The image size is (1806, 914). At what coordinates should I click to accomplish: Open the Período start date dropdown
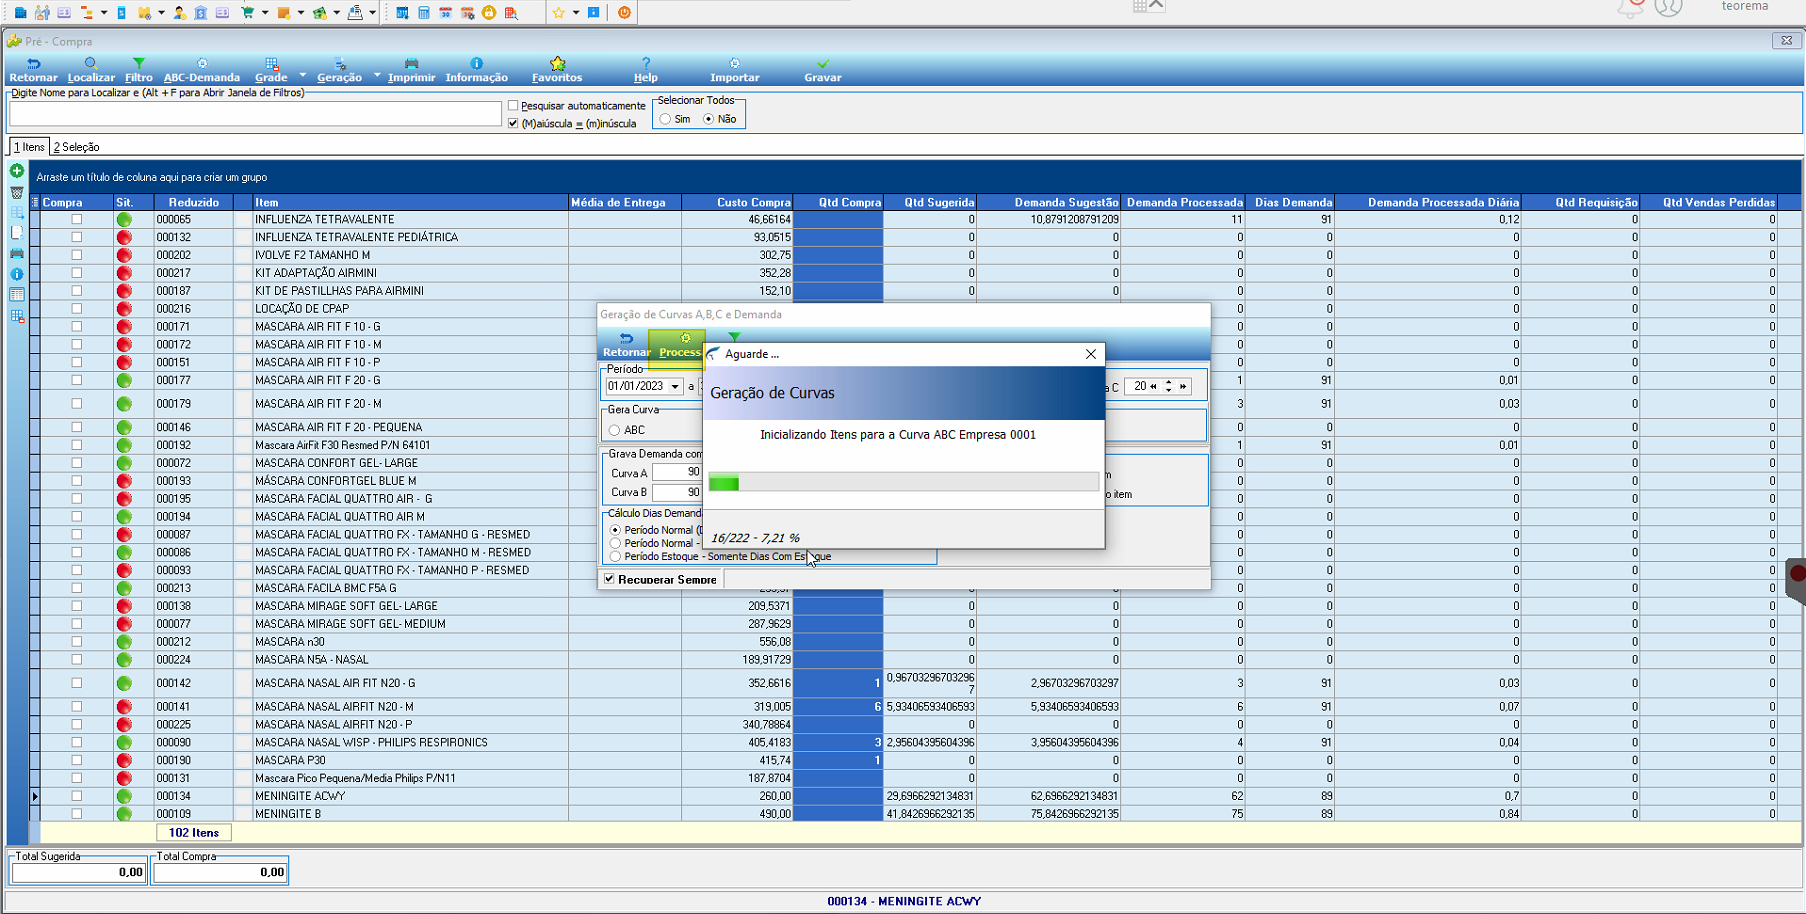click(675, 386)
